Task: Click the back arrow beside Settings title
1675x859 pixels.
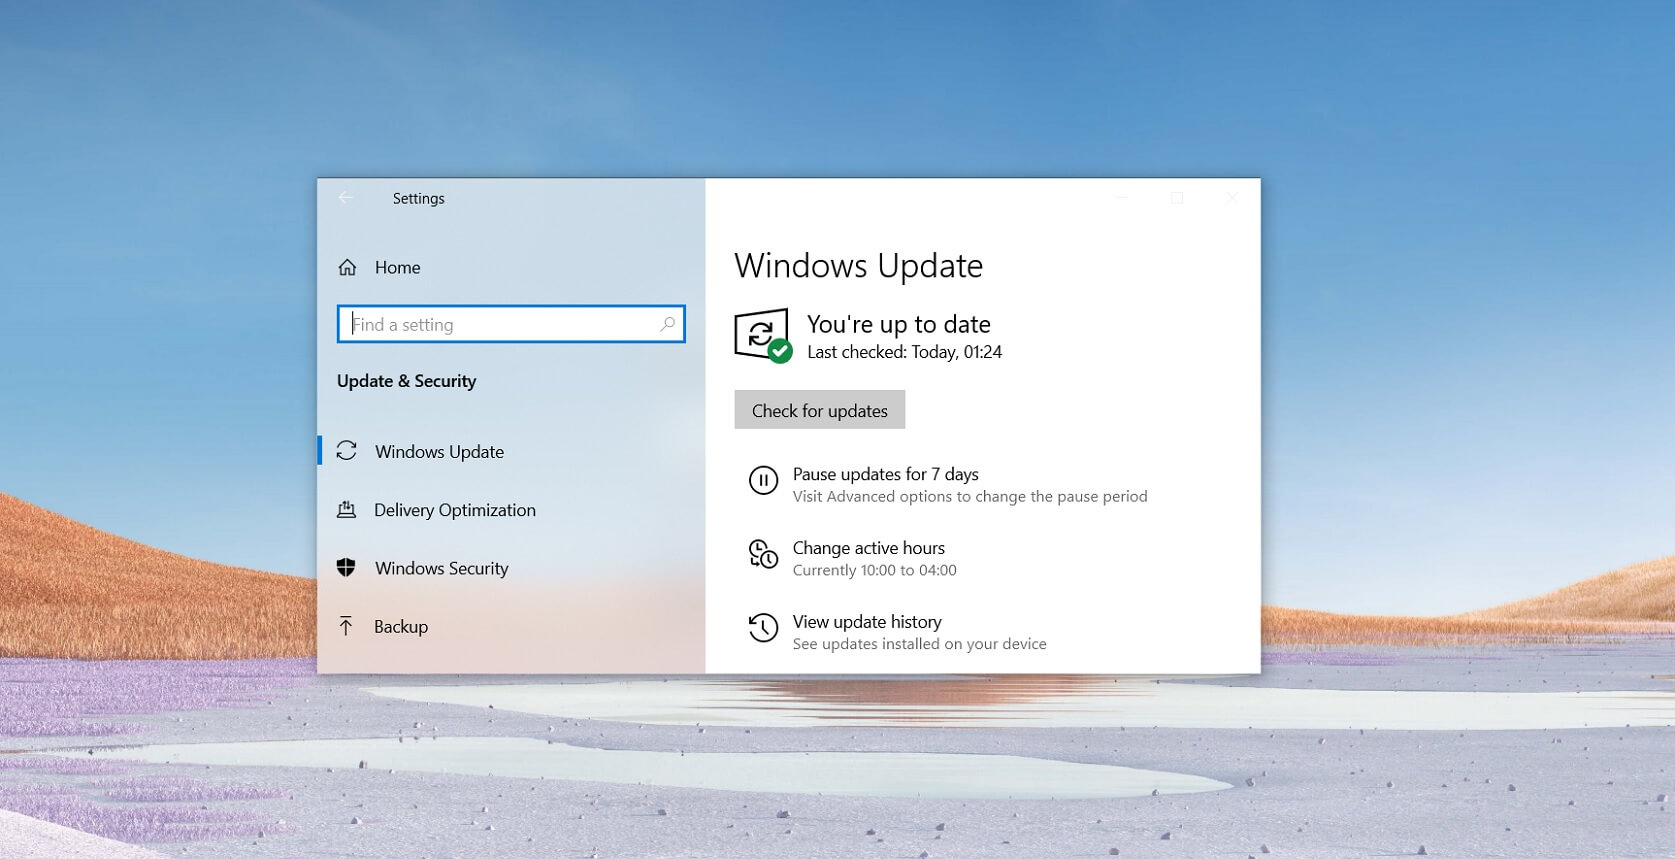Action: pyautogui.click(x=346, y=198)
